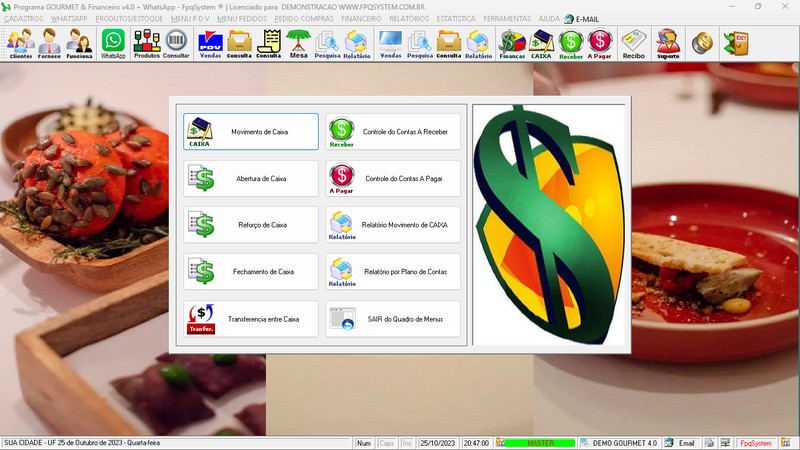Open the MENU PEDIDOS menu
This screenshot has width=800, height=450.
242,19
